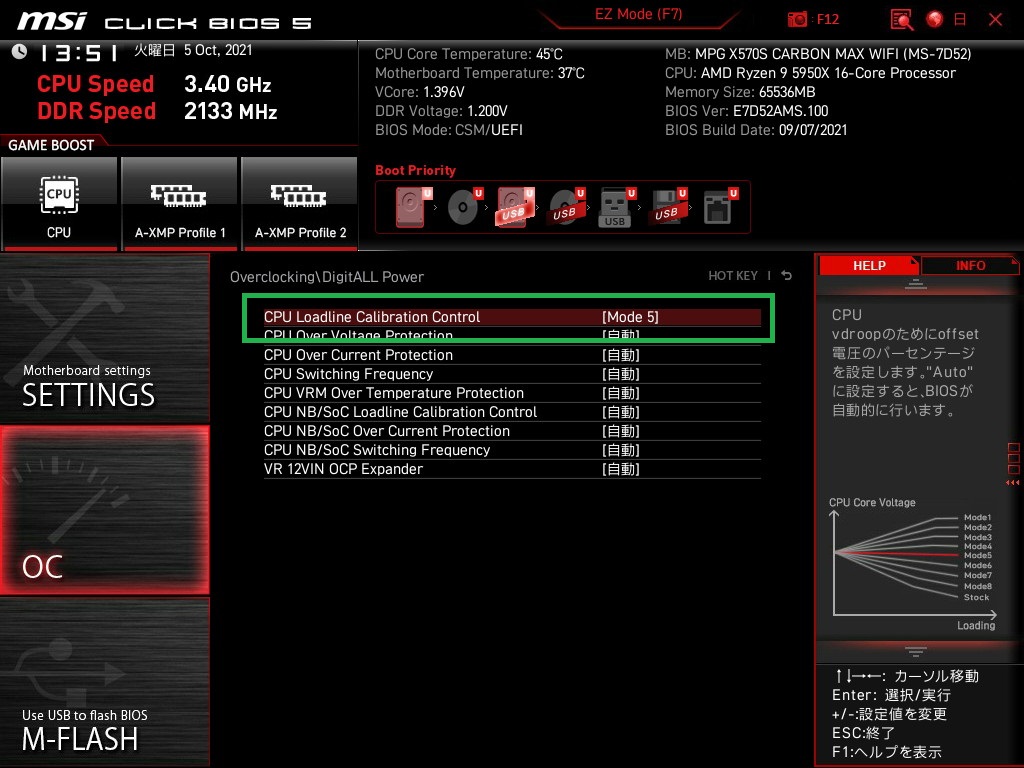Viewport: 1024px width, 768px height.
Task: Click the F12 screenshot camera icon
Action: coord(797,19)
